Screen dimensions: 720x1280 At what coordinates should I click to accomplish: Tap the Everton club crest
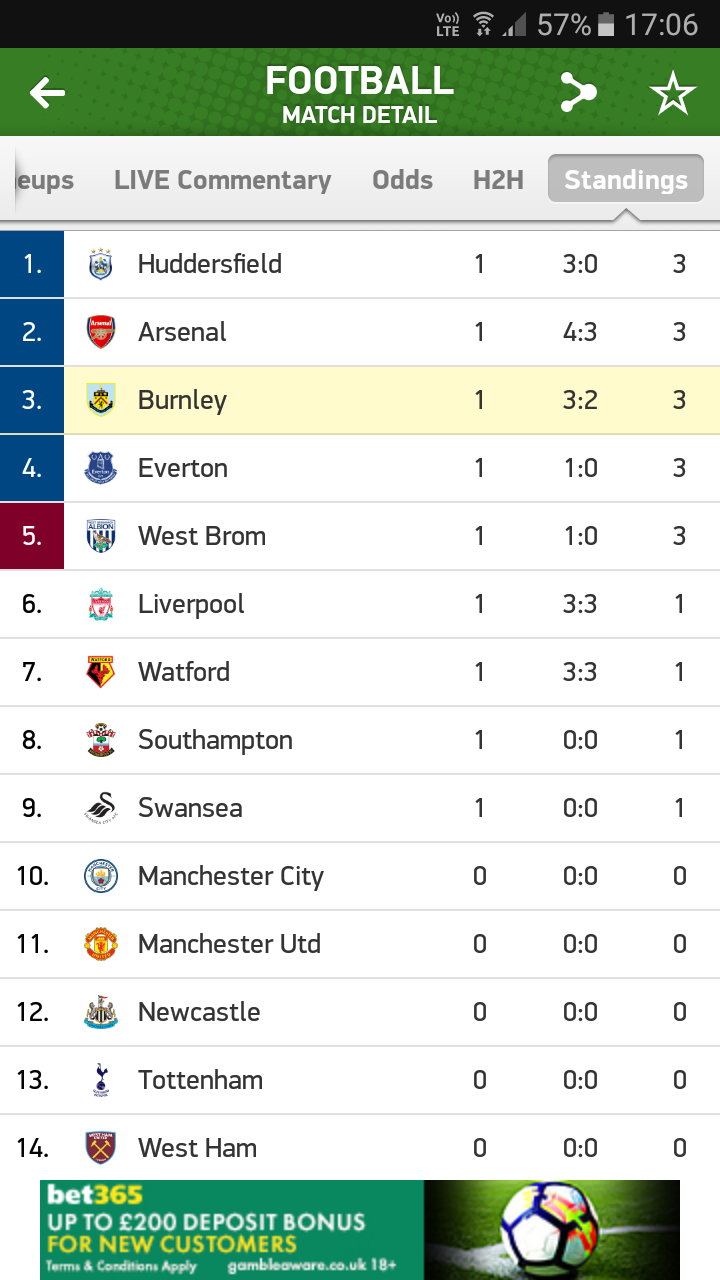[x=101, y=468]
